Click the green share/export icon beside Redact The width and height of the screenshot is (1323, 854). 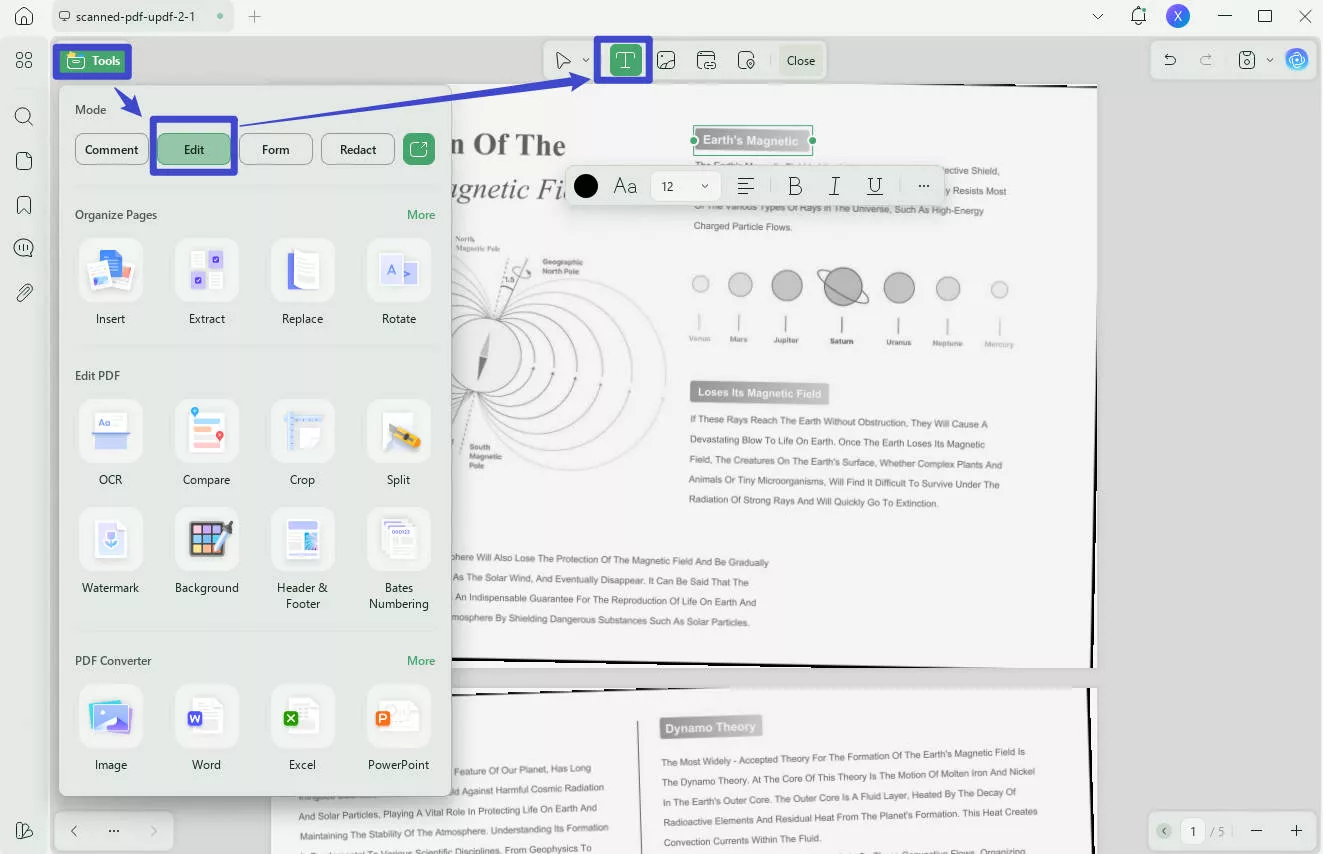click(419, 149)
